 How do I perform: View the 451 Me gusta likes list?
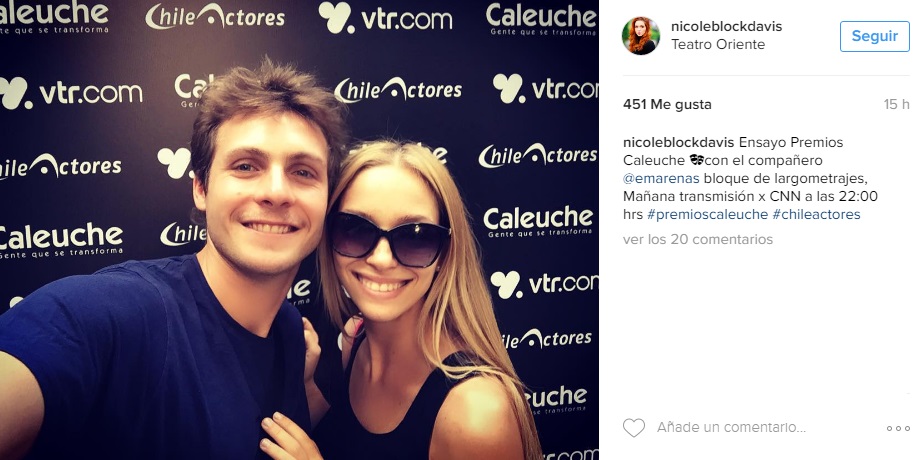point(667,105)
